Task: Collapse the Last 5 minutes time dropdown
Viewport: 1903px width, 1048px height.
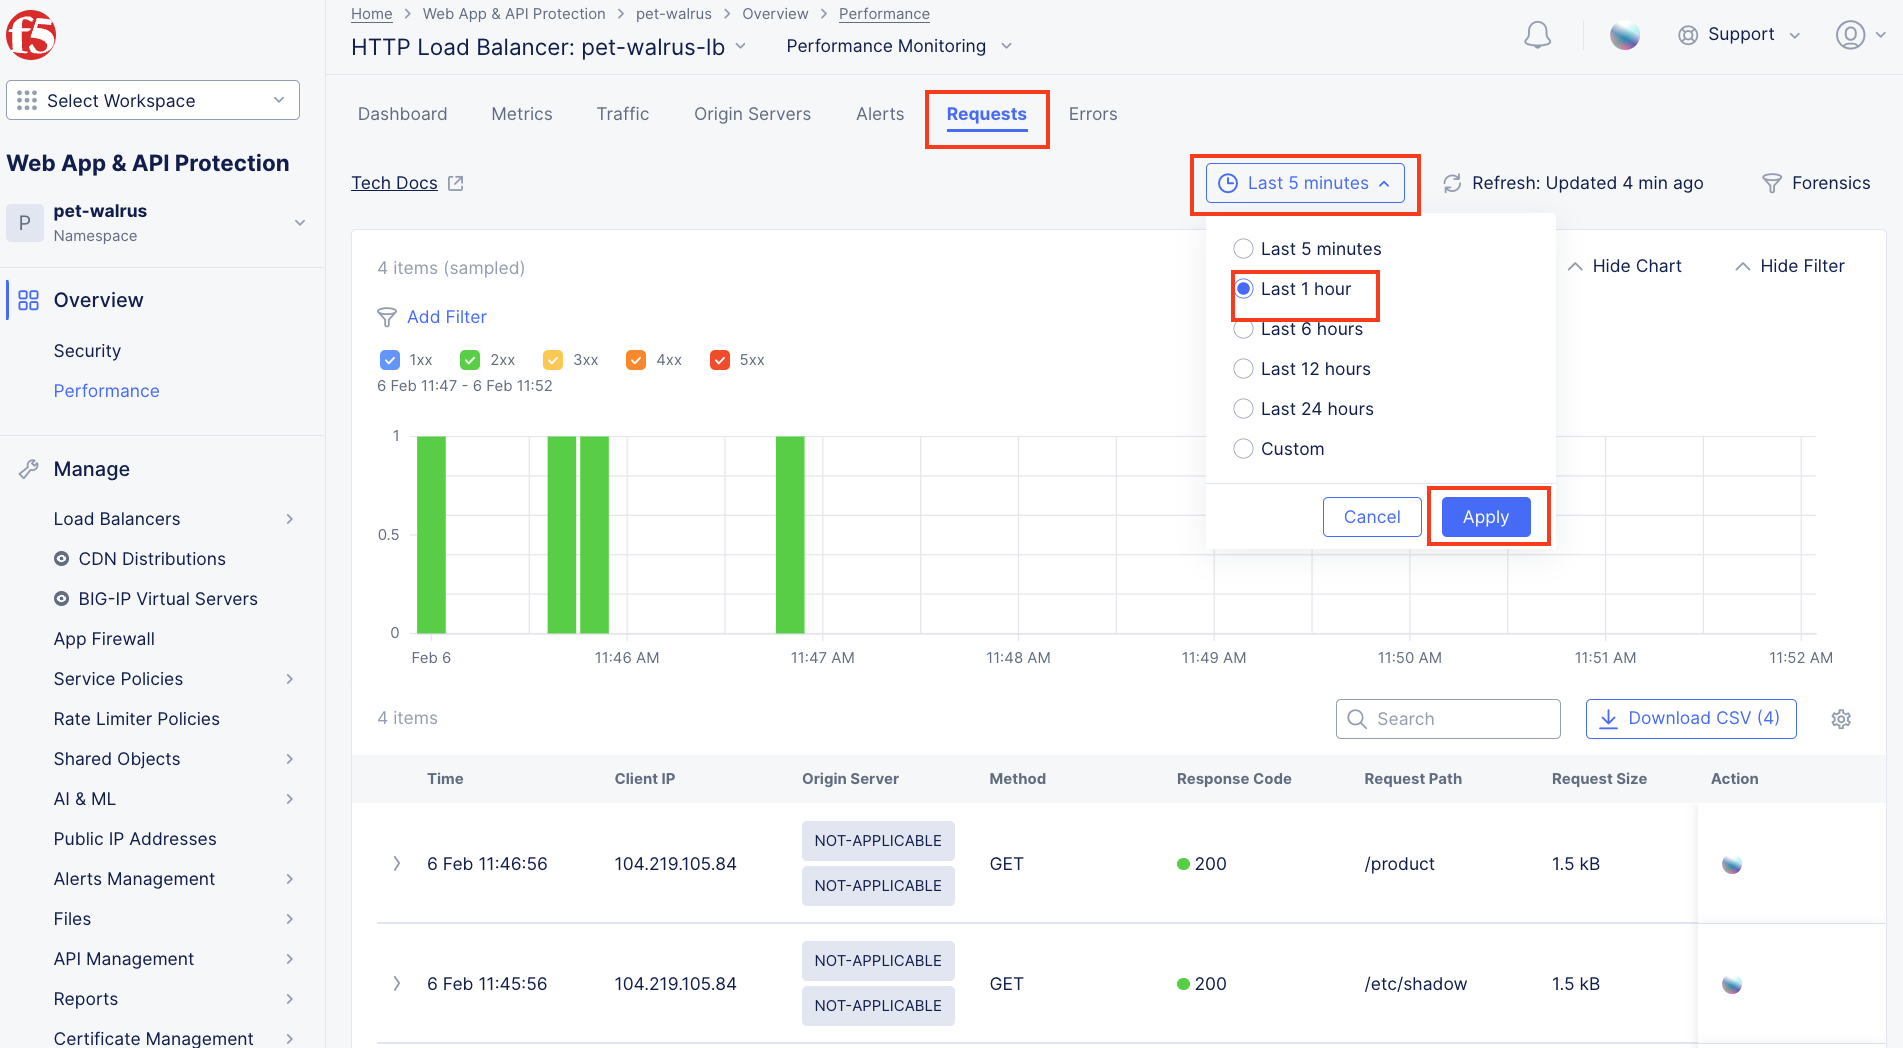Action: tap(1305, 183)
